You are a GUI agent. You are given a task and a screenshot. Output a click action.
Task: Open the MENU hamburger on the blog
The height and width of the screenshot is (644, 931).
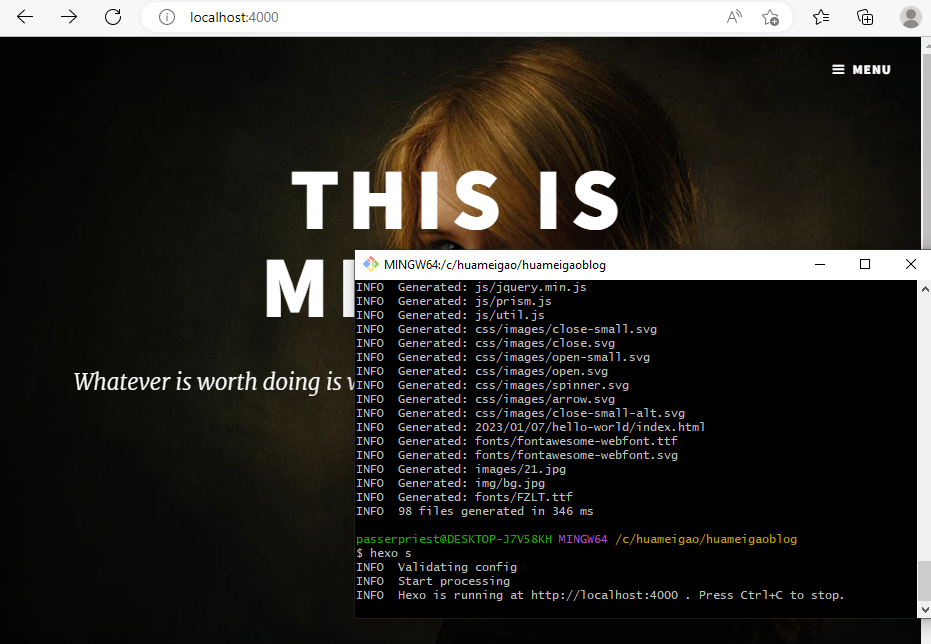pyautogui.click(x=861, y=70)
